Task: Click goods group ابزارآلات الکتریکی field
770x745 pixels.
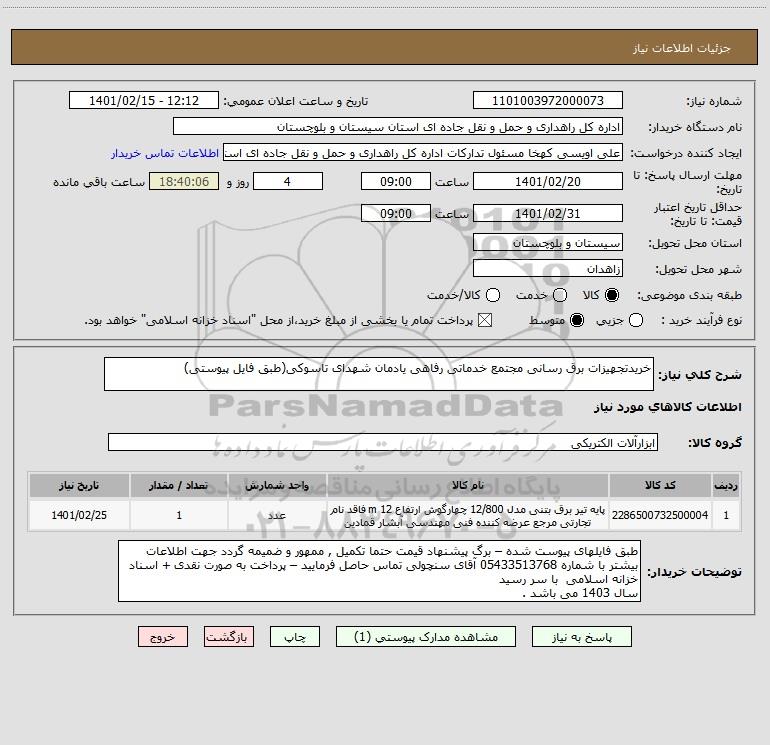Action: point(383,442)
